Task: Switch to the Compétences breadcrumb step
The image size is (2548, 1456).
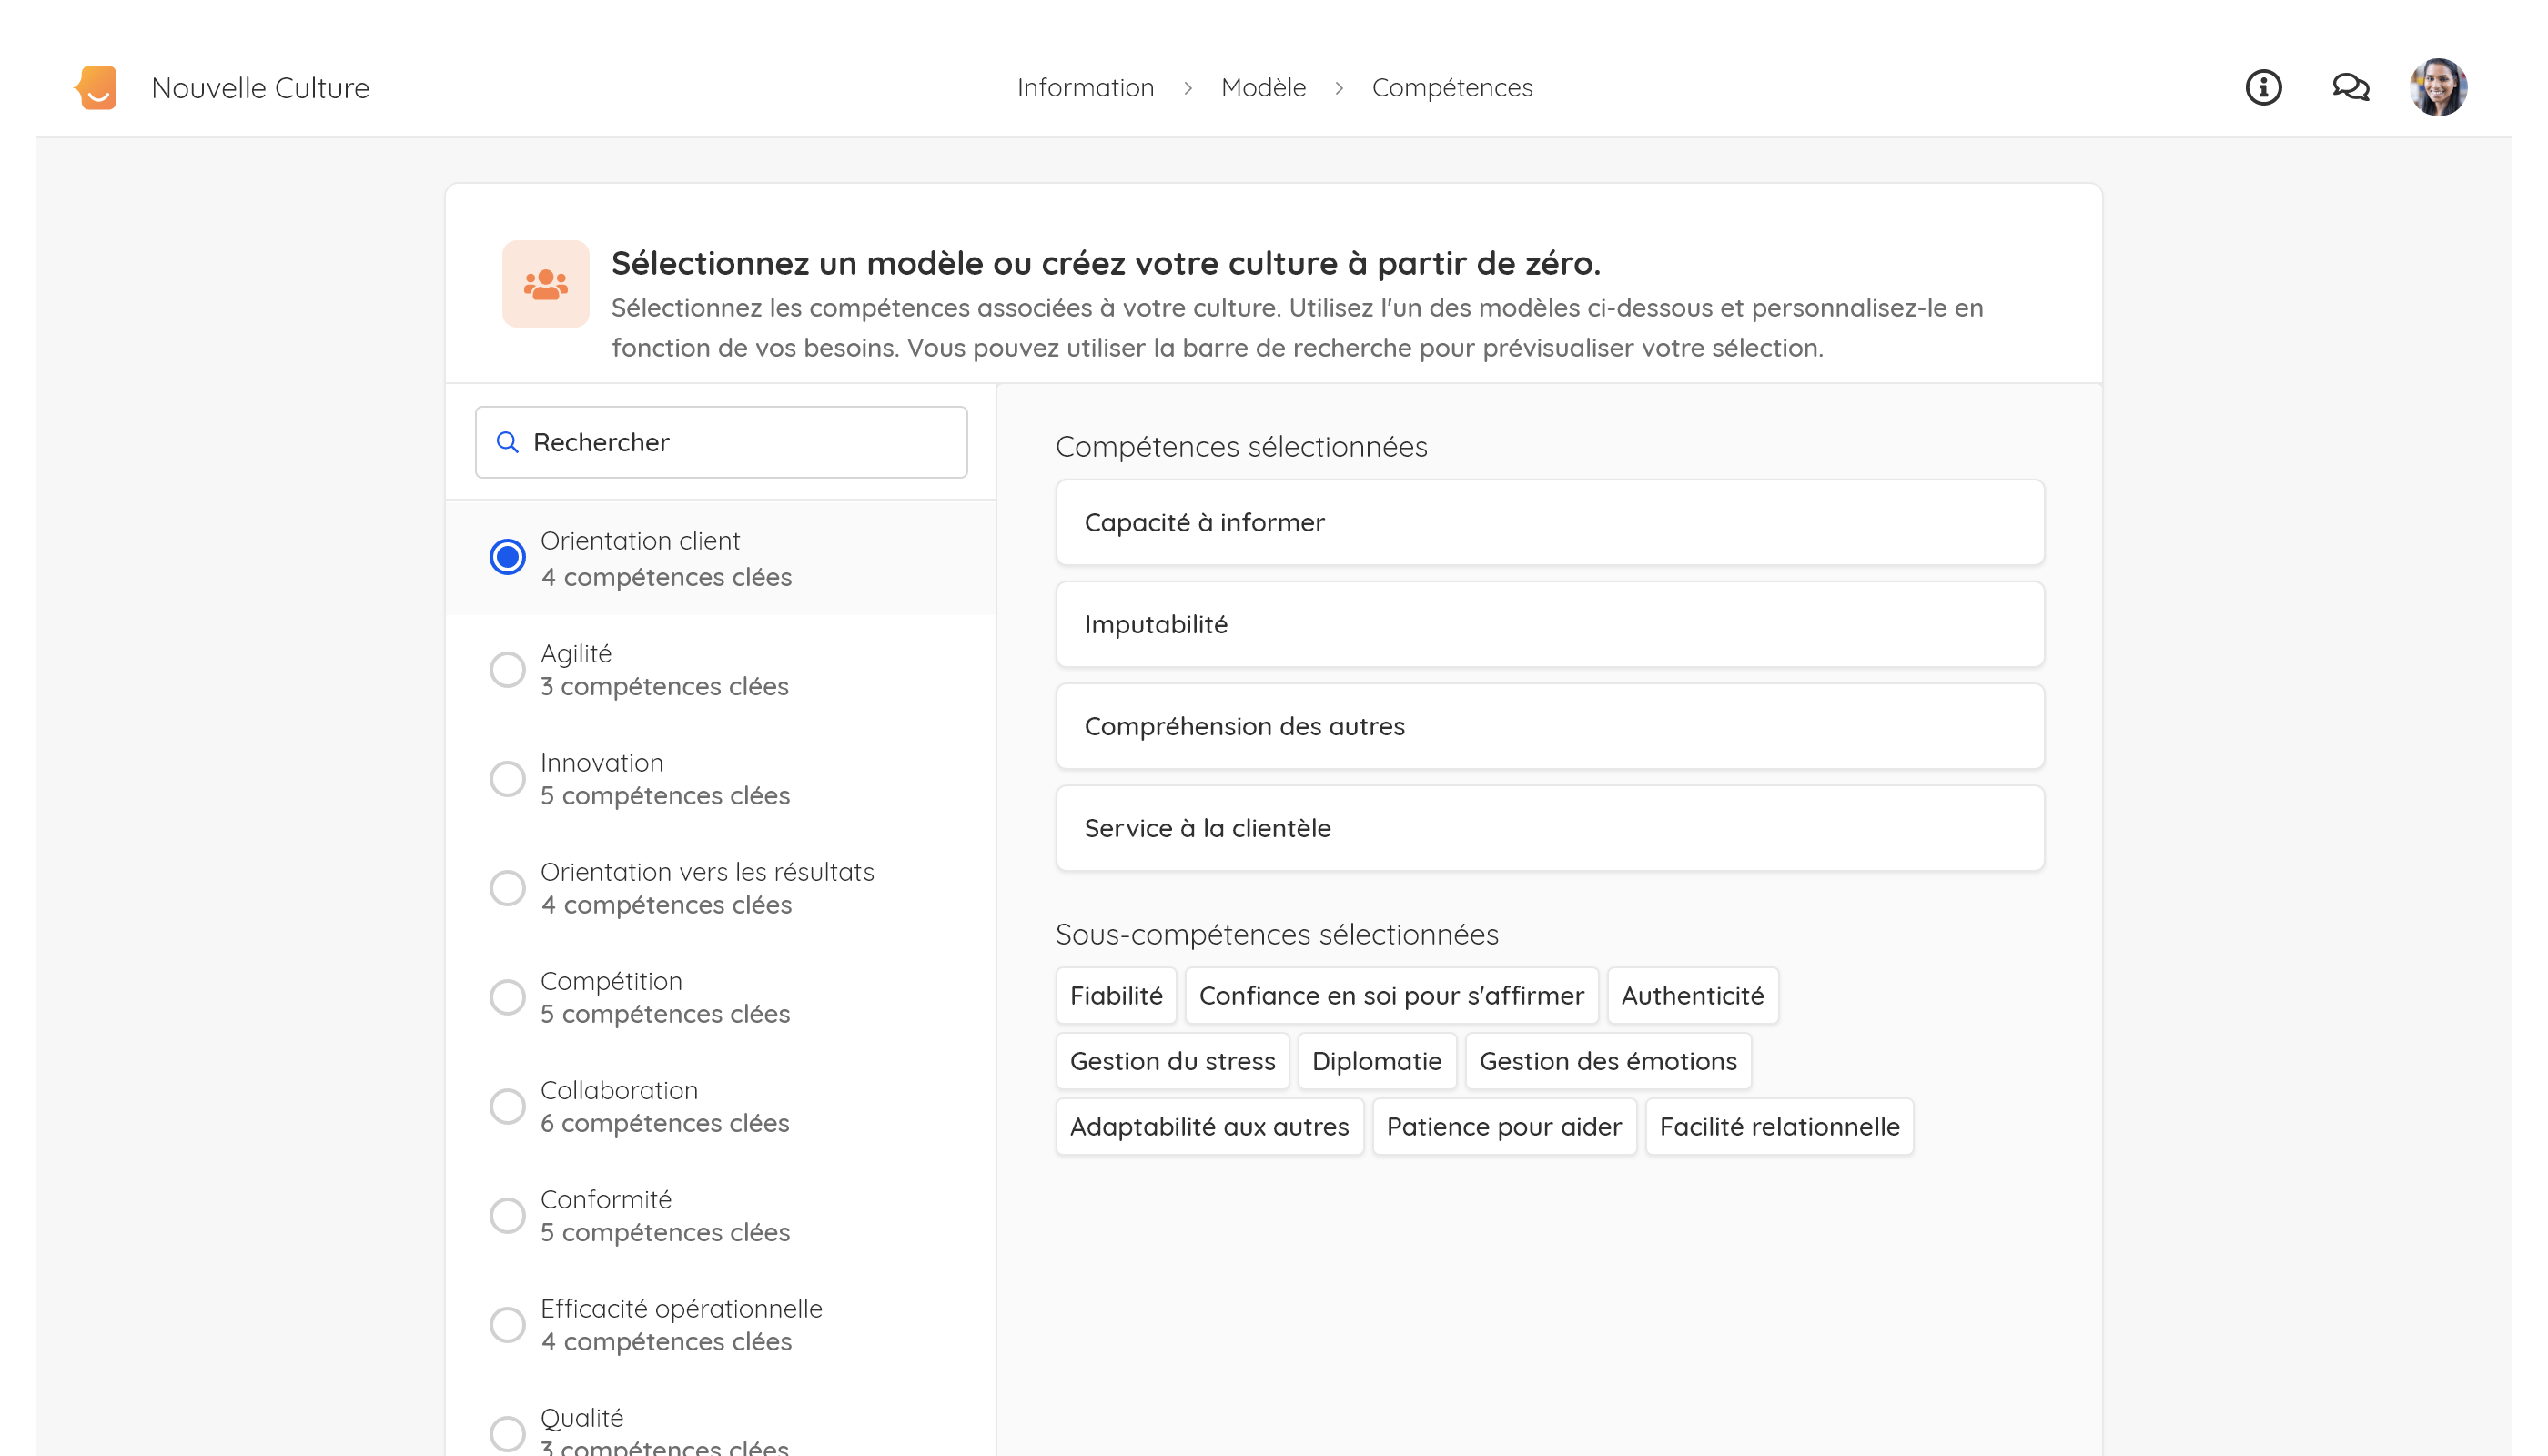Action: [x=1452, y=88]
